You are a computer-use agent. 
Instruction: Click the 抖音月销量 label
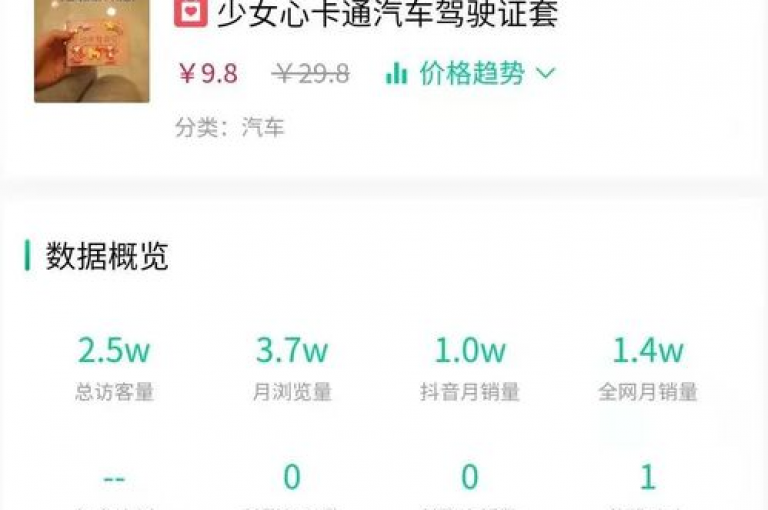[x=470, y=392]
